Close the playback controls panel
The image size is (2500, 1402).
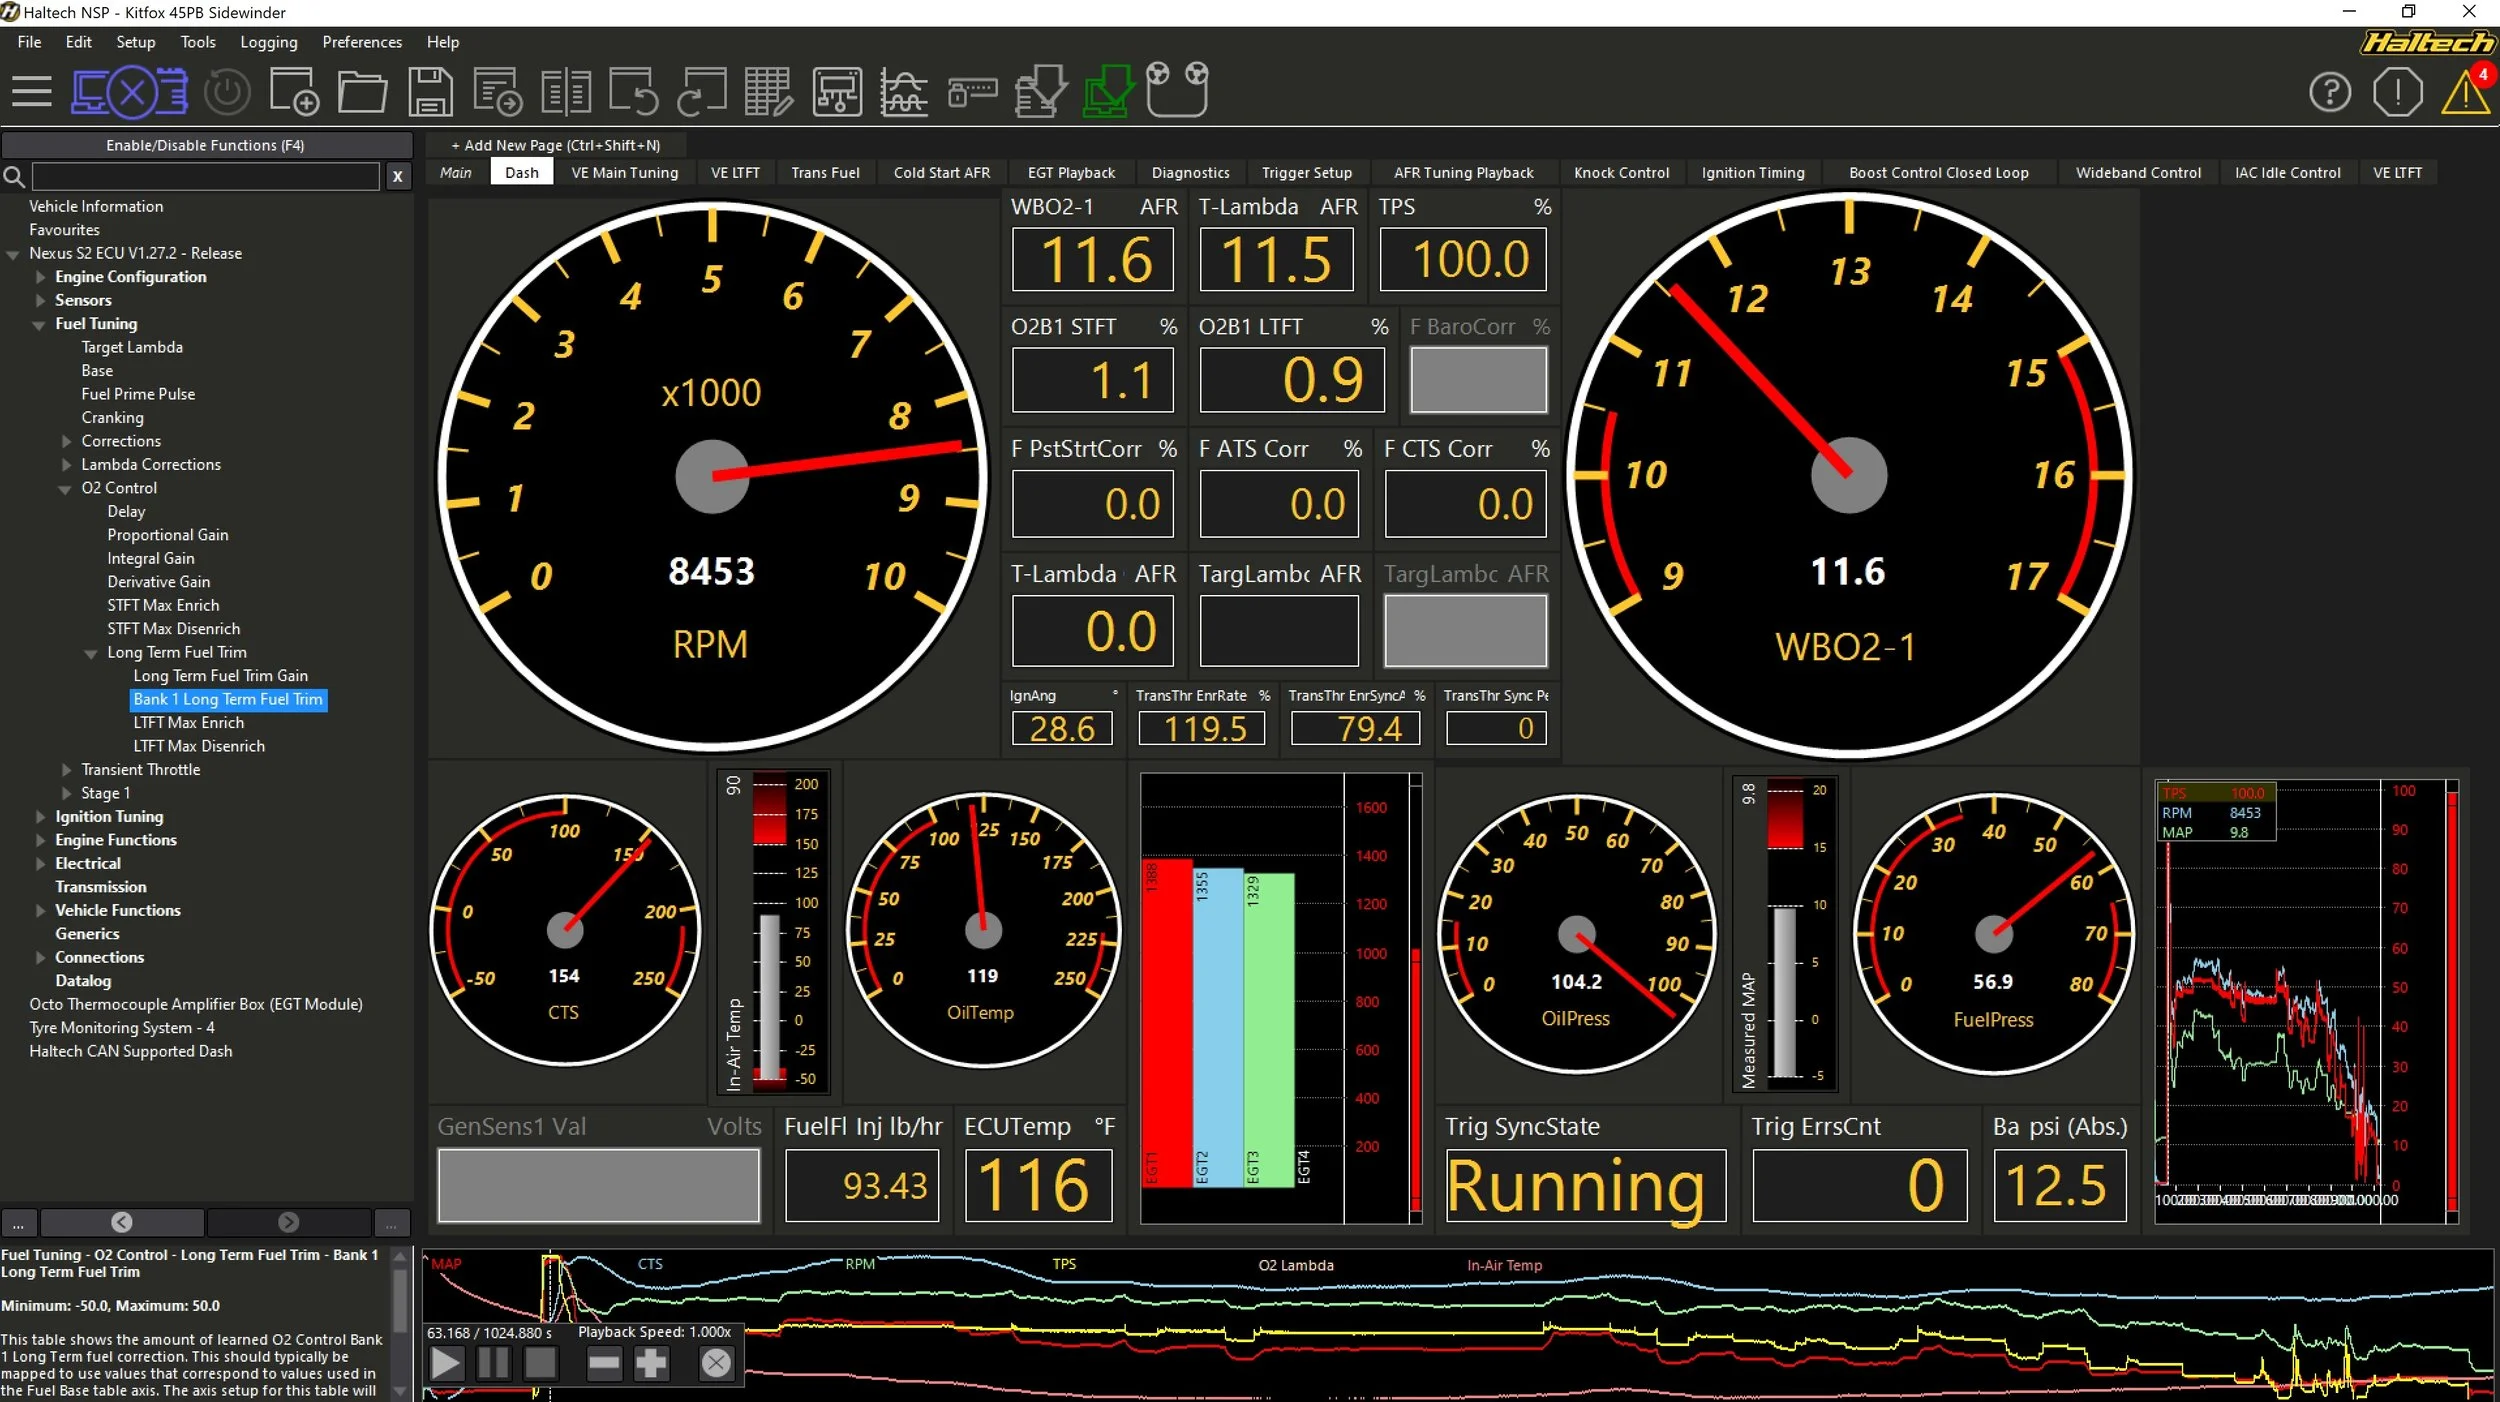coord(716,1363)
